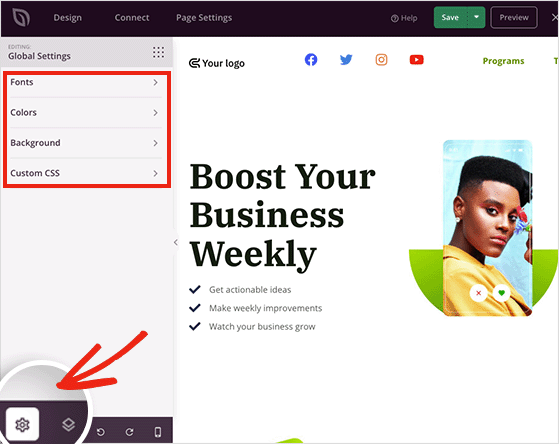Click the YouTube social icon

[x=416, y=60]
